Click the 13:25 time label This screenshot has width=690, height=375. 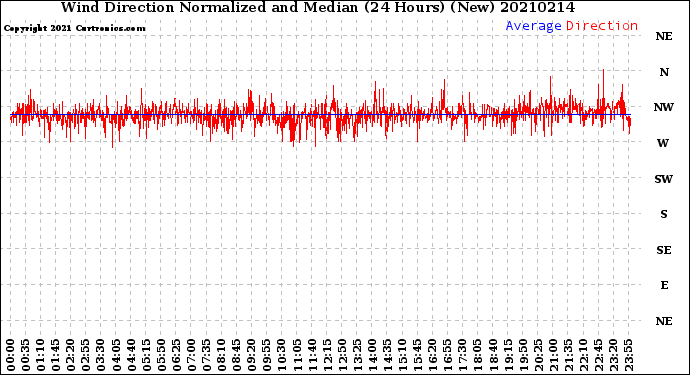pos(357,355)
